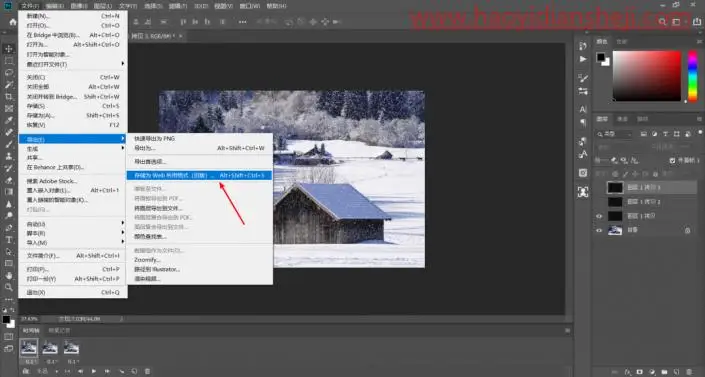This screenshot has width=705, height=377.
Task: Show the 图层 1 拷贝 2 layer
Action: (599, 202)
